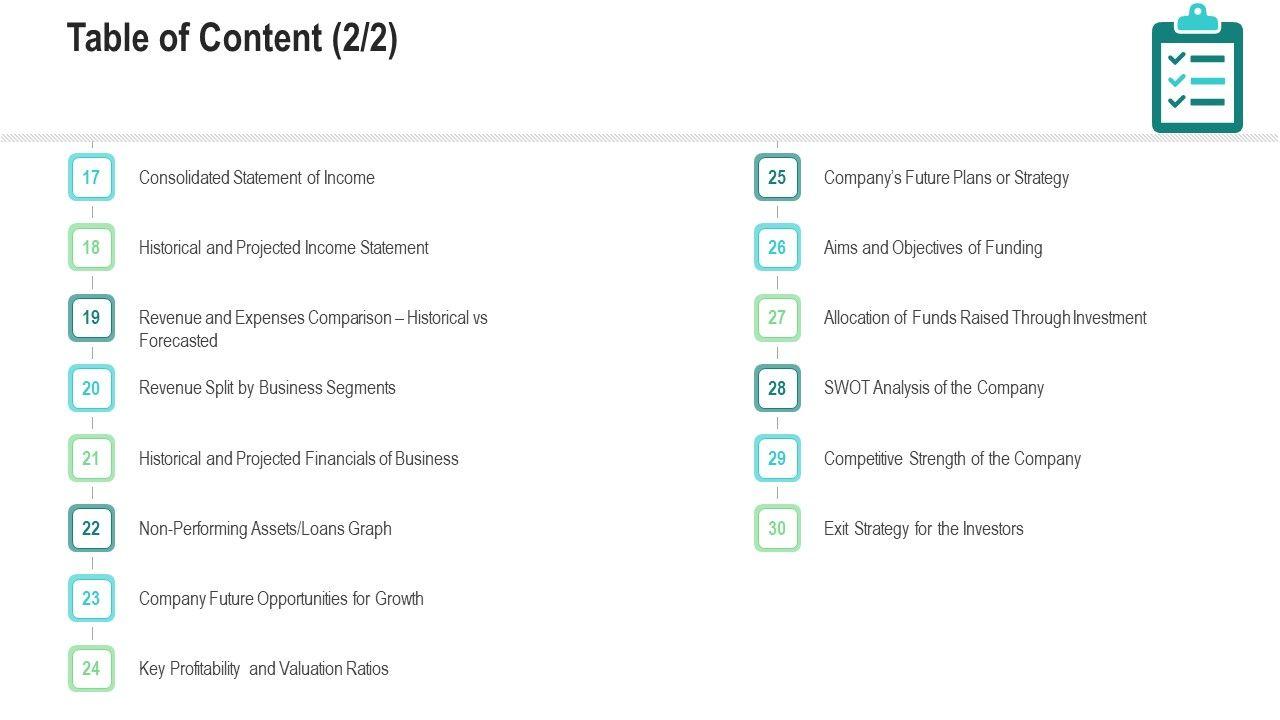Click number badge 24
This screenshot has height=720, width=1280.
click(x=91, y=669)
